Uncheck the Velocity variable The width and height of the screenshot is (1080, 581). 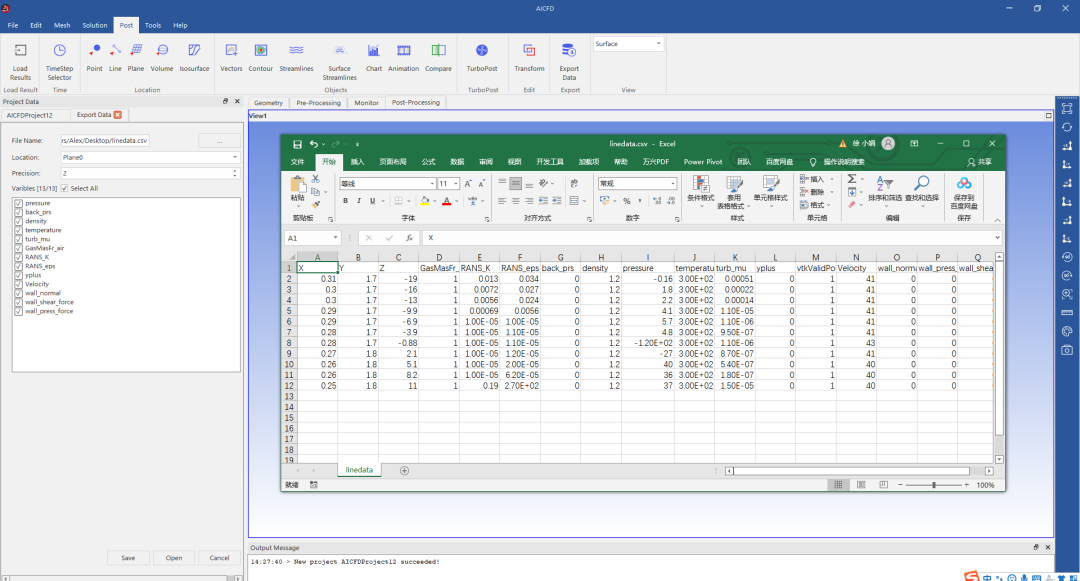[x=19, y=284]
